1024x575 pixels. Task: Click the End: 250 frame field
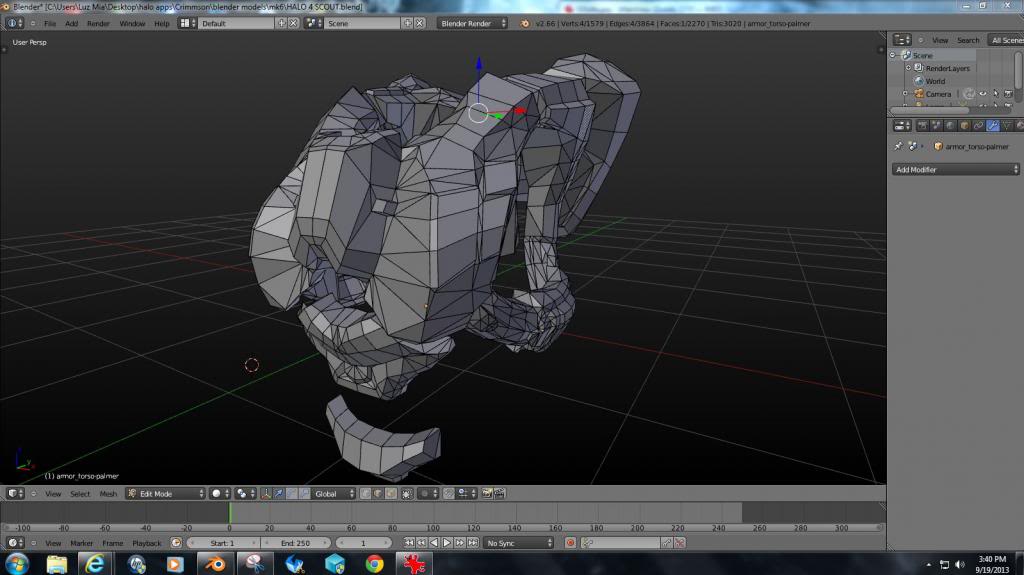(295, 543)
